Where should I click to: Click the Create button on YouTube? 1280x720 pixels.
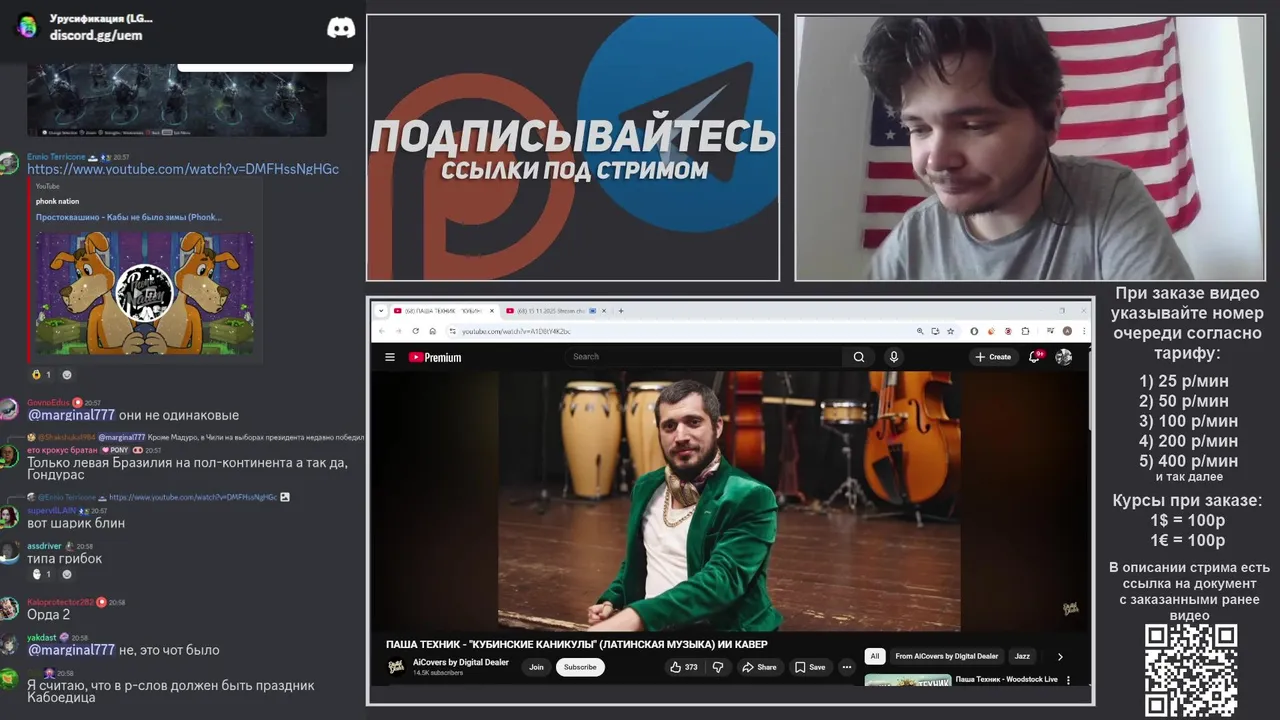(x=993, y=357)
